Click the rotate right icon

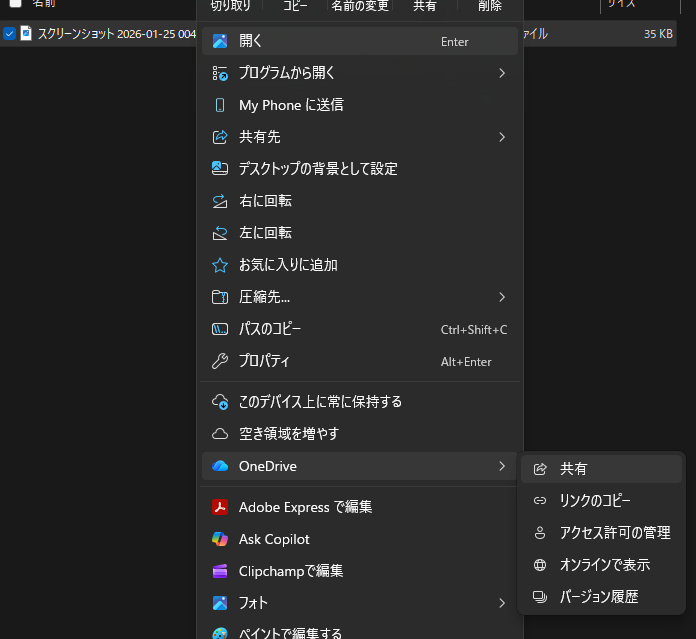(x=220, y=201)
